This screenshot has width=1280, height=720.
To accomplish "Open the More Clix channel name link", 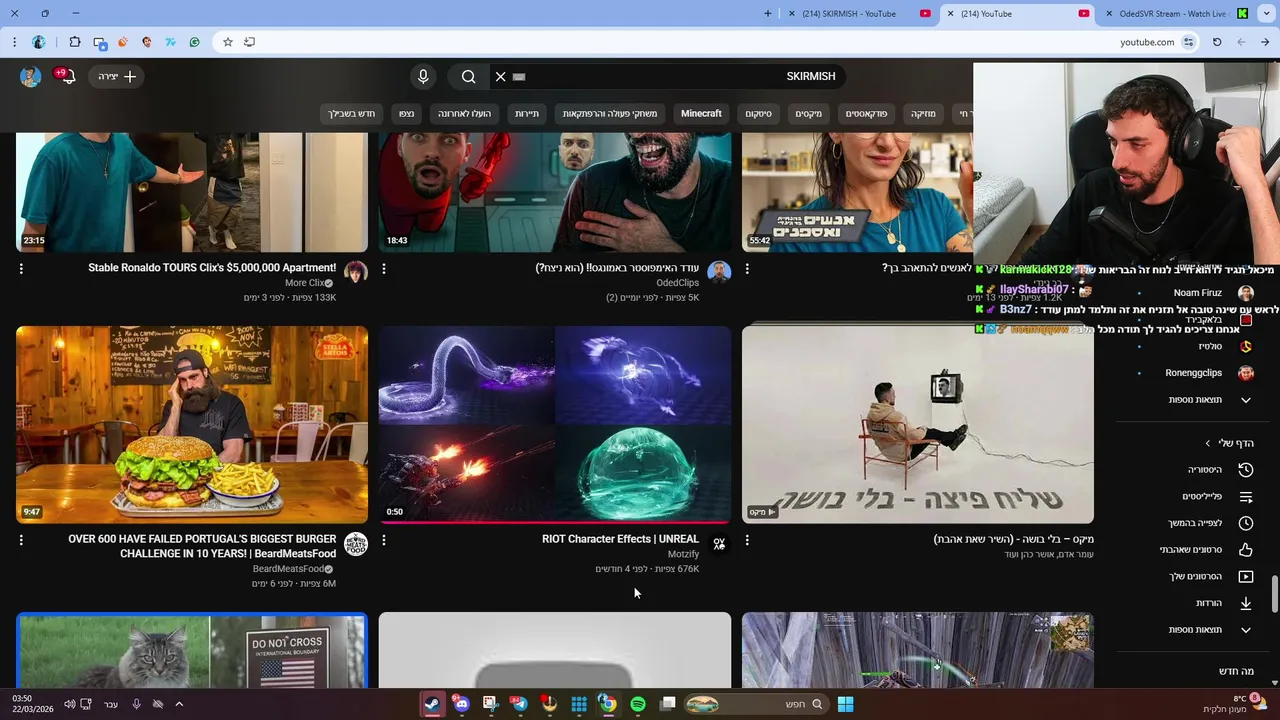I will [304, 283].
